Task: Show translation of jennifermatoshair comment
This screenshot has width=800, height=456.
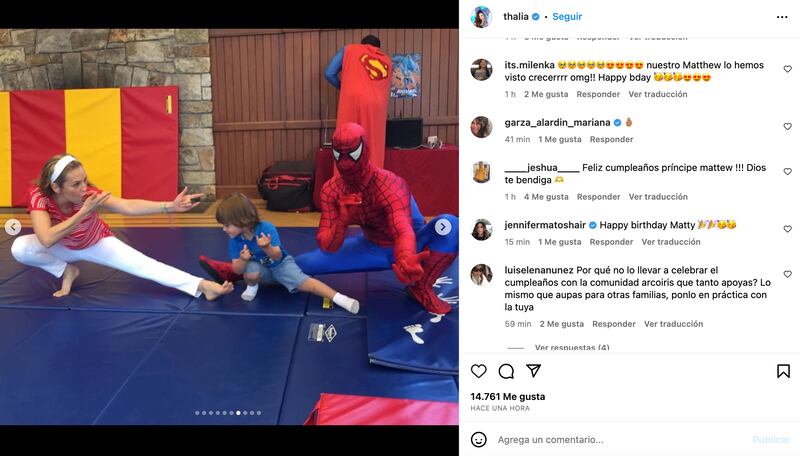Action: click(x=671, y=242)
